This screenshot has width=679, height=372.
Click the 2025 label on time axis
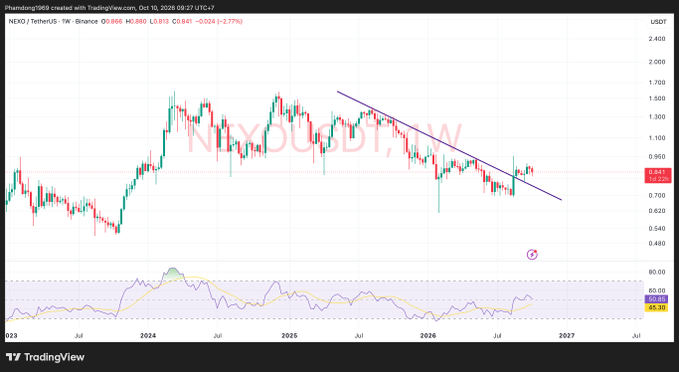pos(289,336)
